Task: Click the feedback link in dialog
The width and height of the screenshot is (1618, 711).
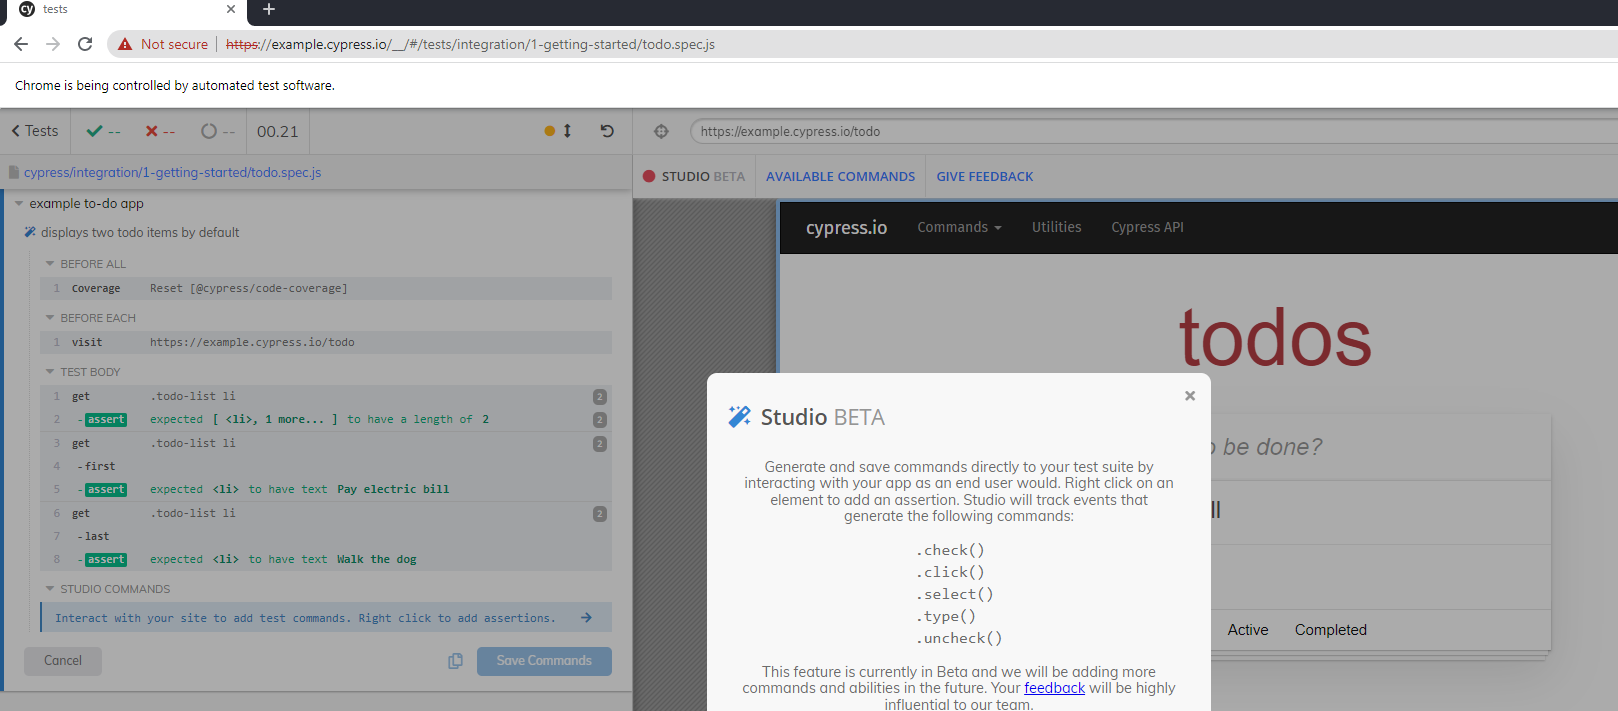Action: 1054,688
